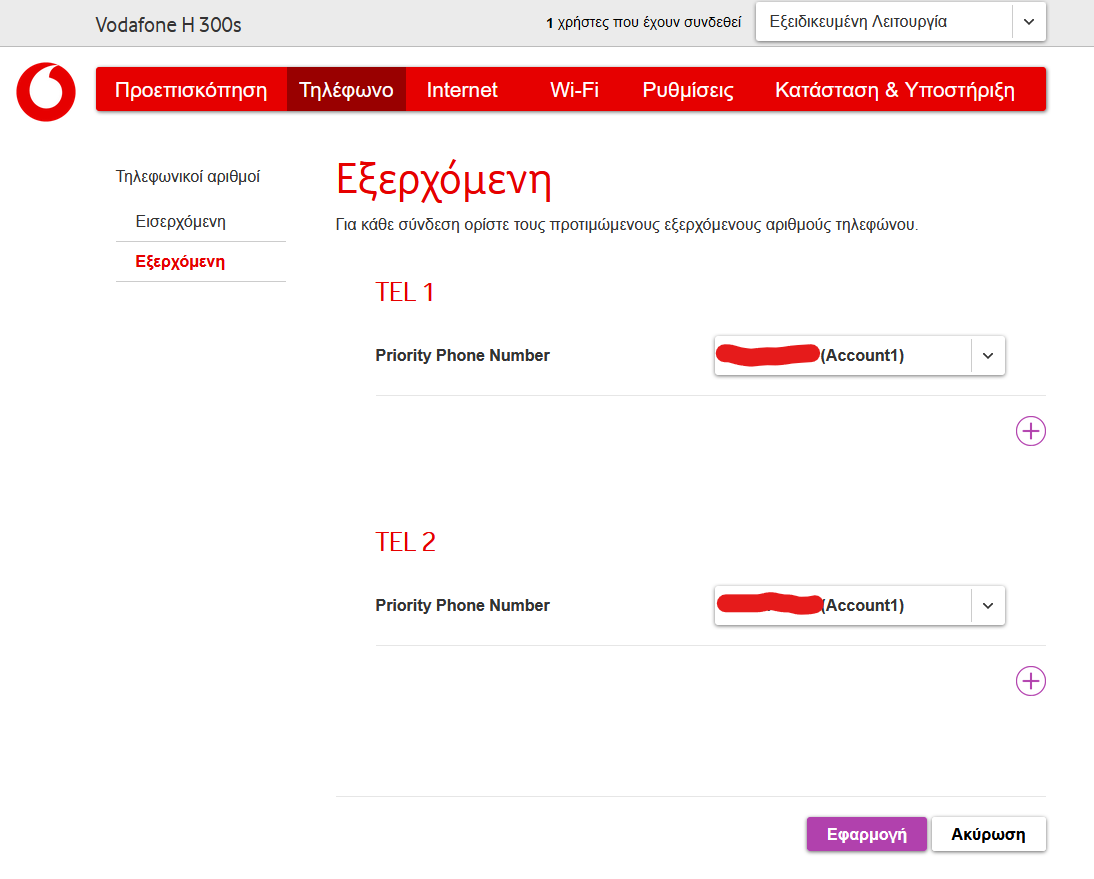1094x879 pixels.
Task: Select the Τηλέφωνο tab
Action: [x=346, y=89]
